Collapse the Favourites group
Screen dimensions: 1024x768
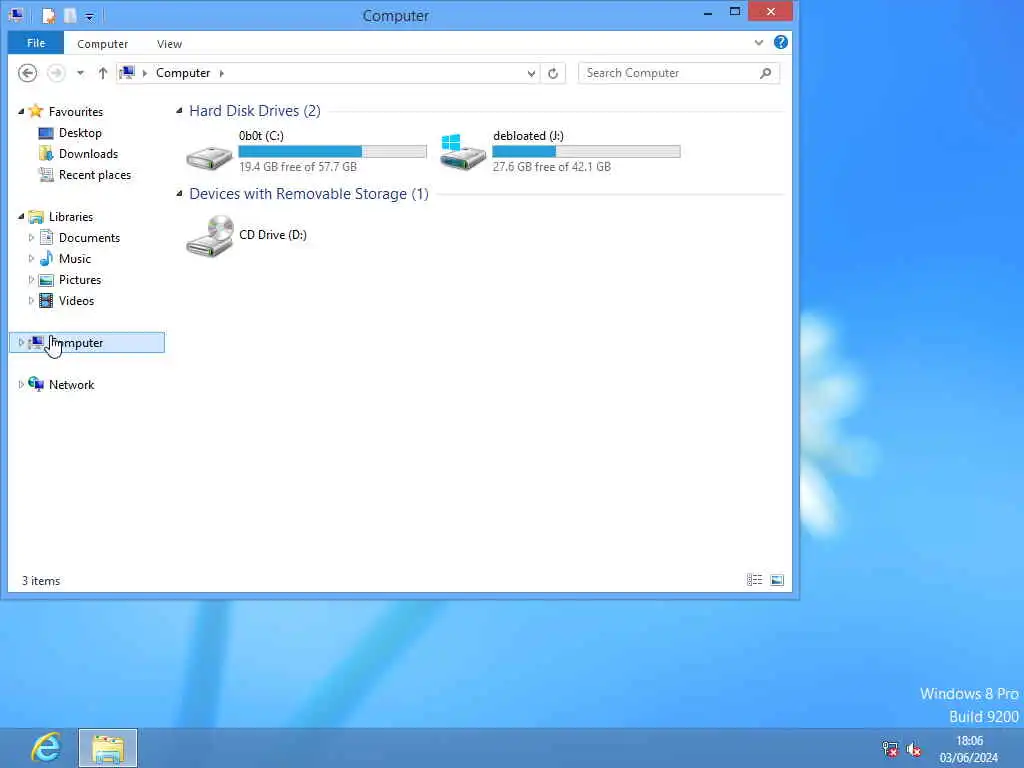[x=21, y=112]
